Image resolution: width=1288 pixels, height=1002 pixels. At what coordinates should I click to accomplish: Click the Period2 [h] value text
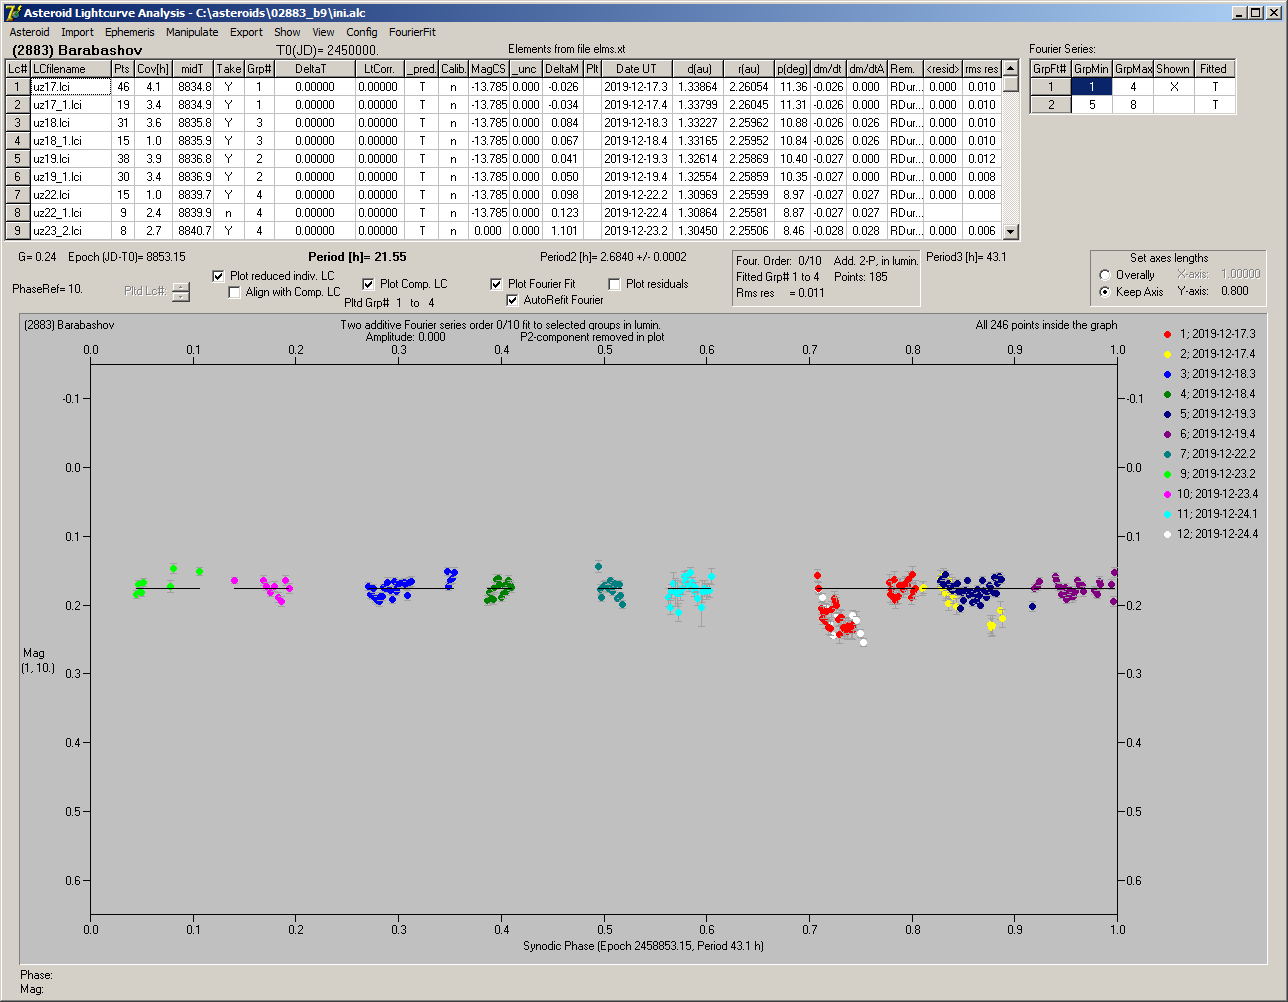pos(613,257)
